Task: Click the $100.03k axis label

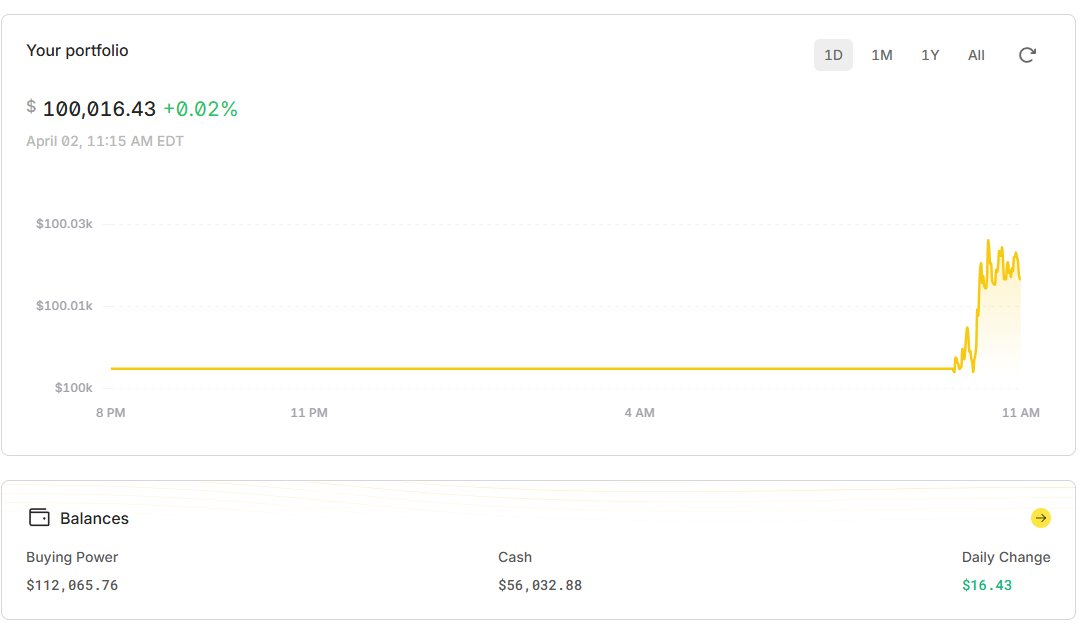Action: (64, 224)
